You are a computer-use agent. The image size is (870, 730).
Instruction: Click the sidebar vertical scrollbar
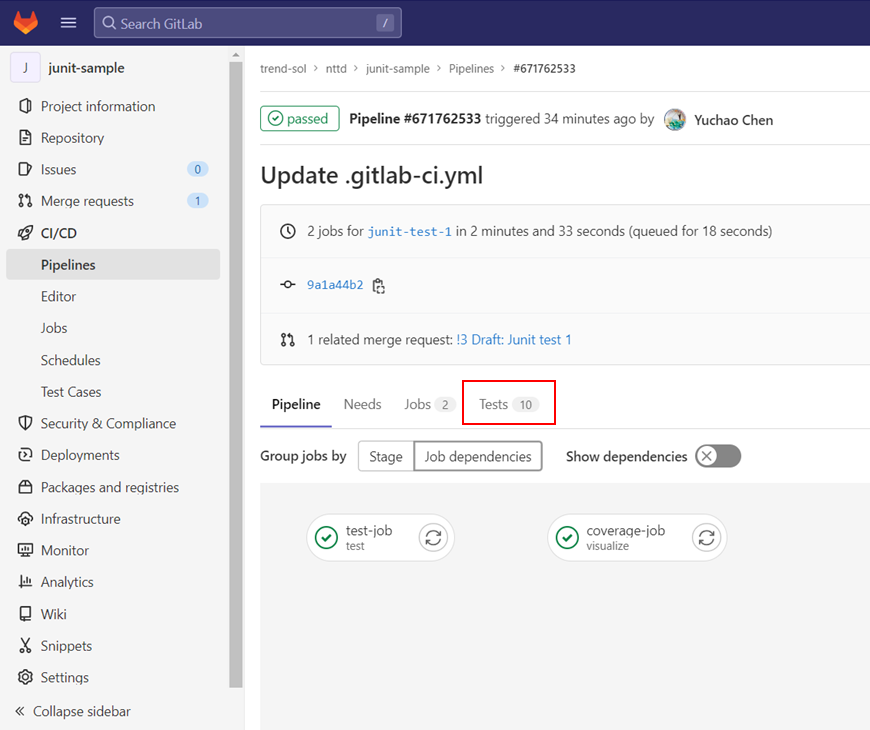tap(236, 374)
